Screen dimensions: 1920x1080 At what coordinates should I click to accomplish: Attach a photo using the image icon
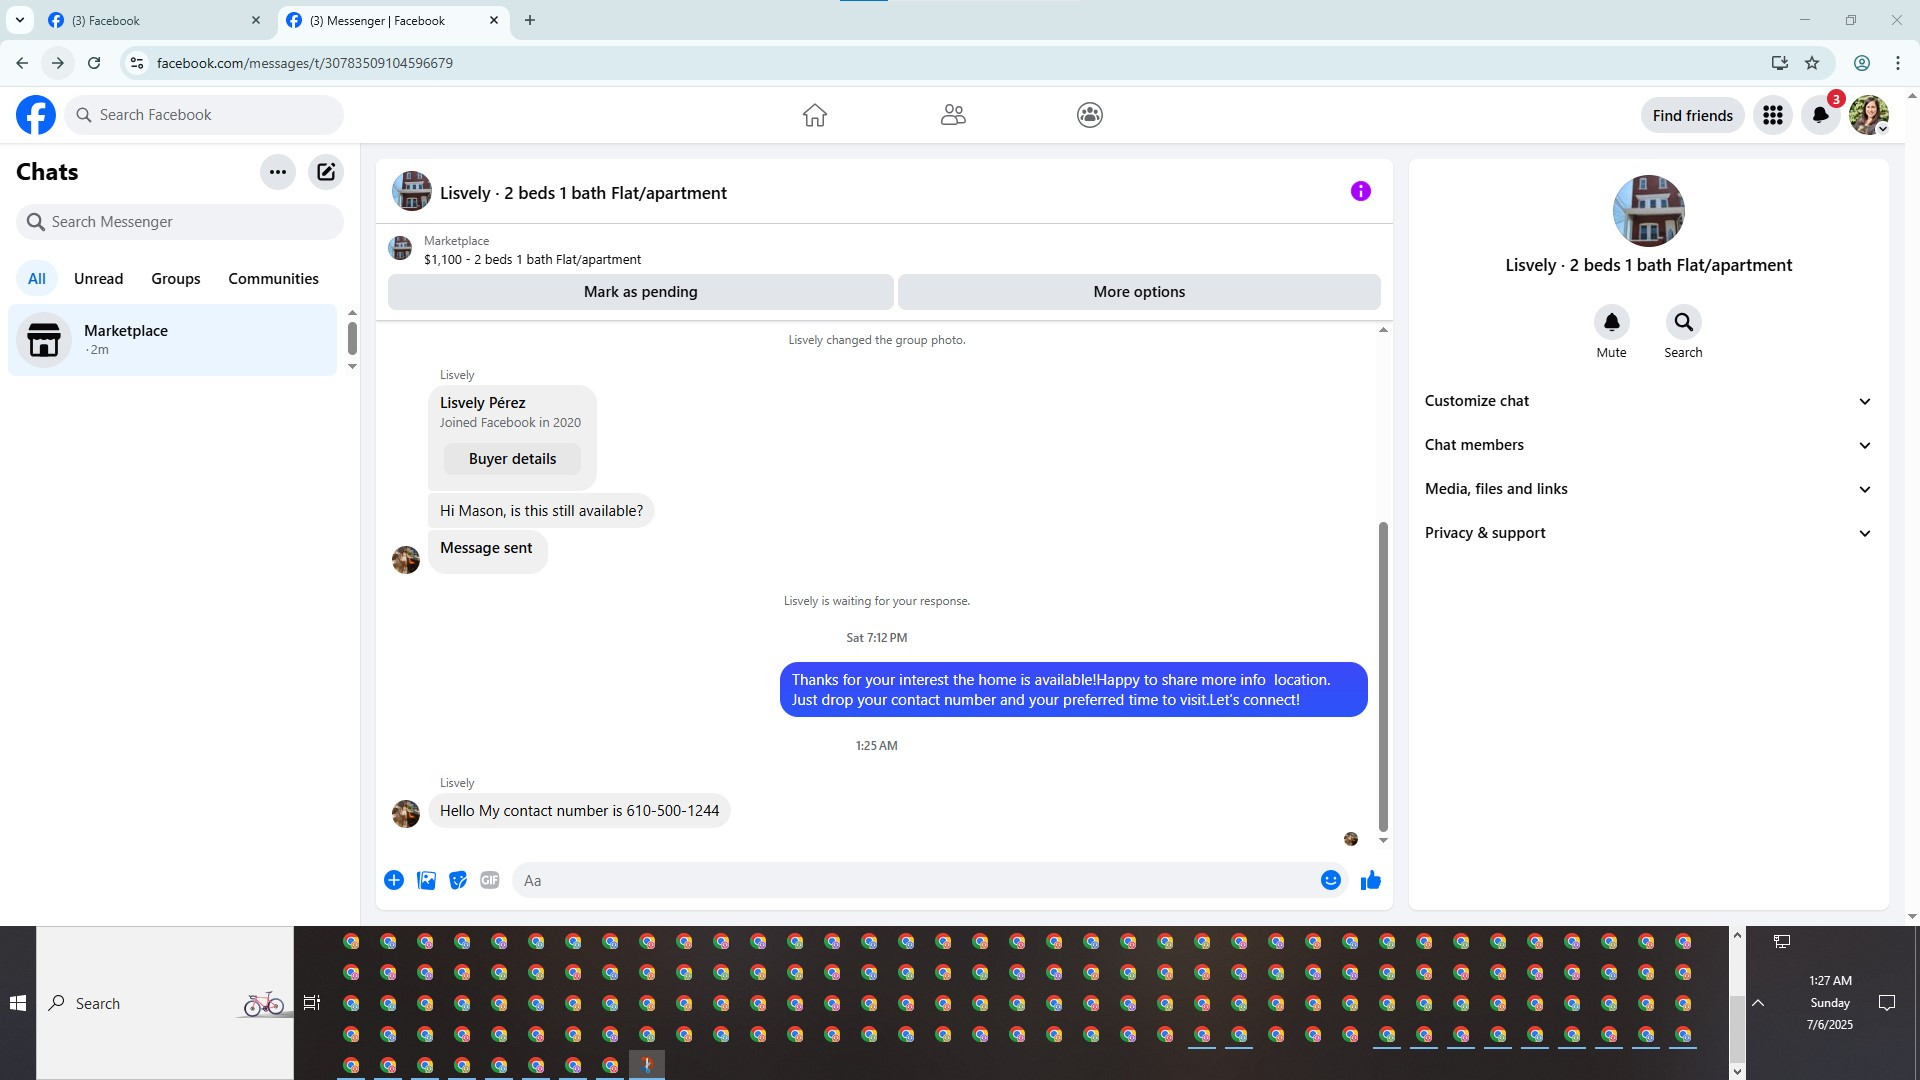point(426,880)
